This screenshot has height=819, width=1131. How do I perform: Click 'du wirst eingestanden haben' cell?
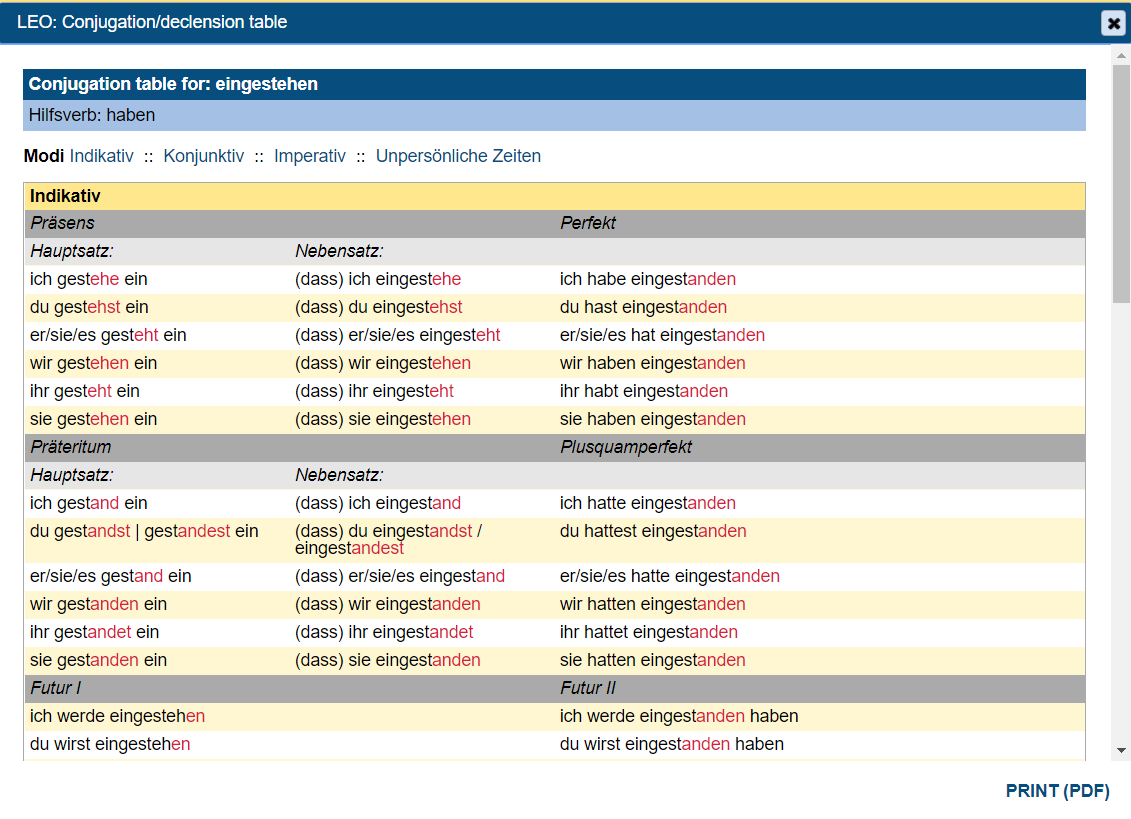click(672, 744)
